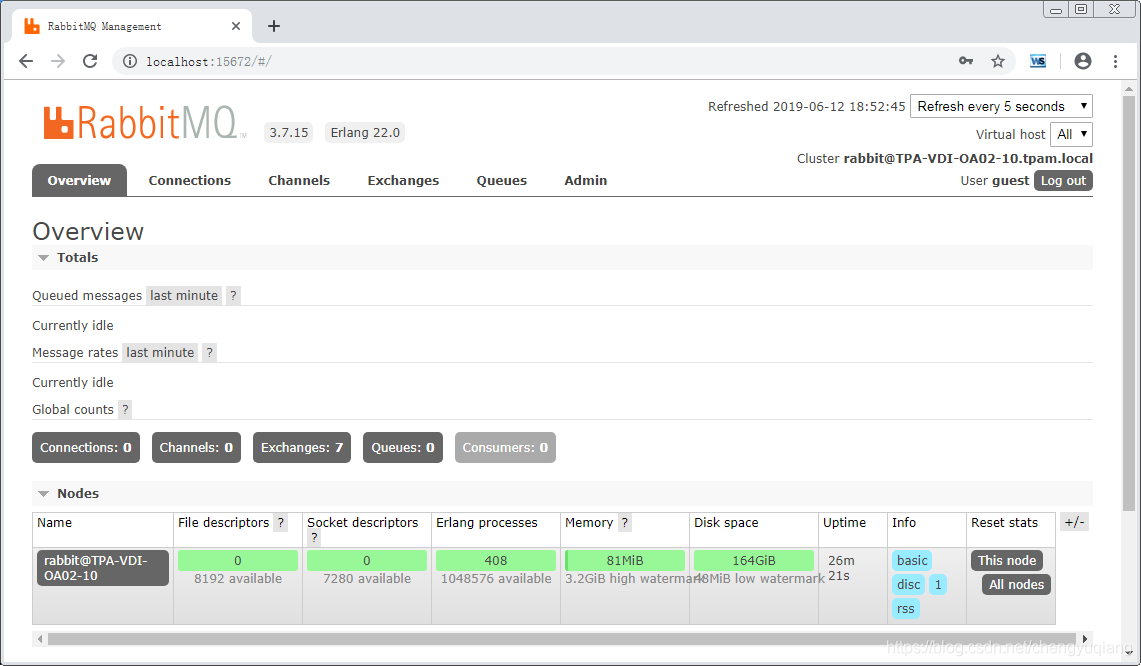This screenshot has height=666, width=1141.
Task: Select the RabbitMQ Management browser tab
Action: coord(131,26)
